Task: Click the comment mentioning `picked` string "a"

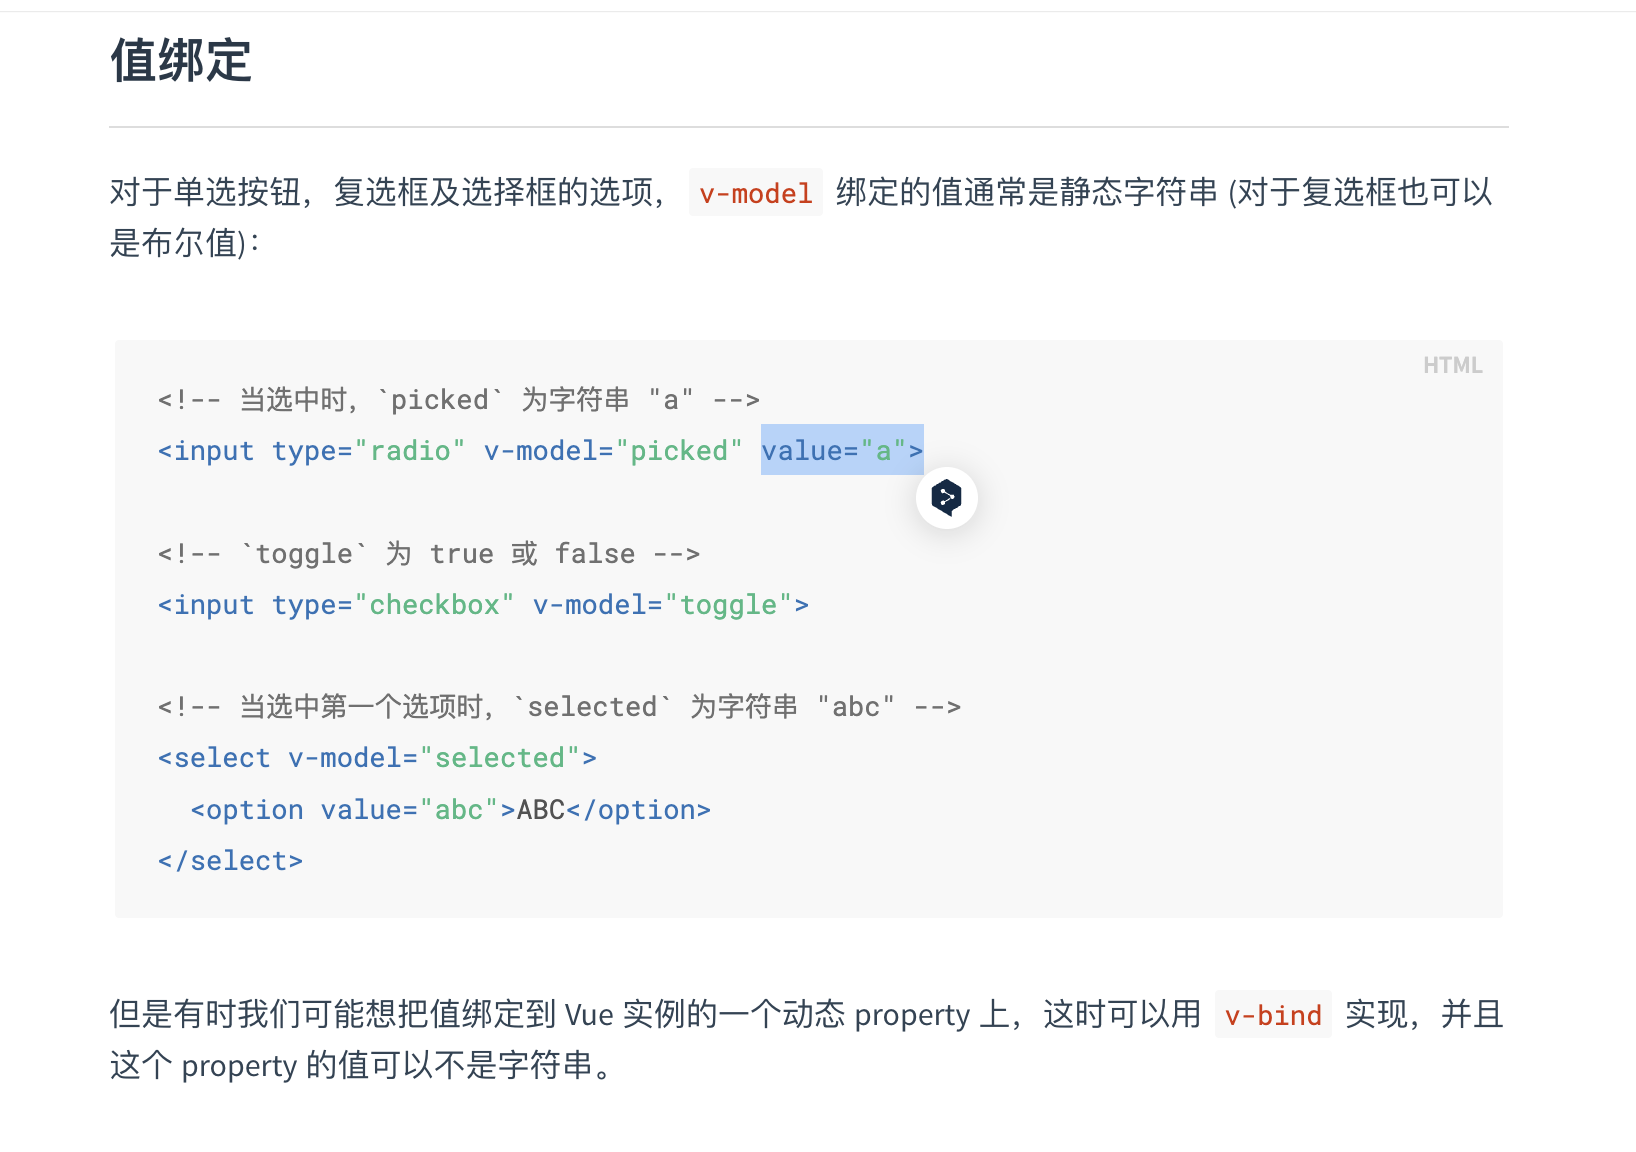Action: click(x=458, y=400)
